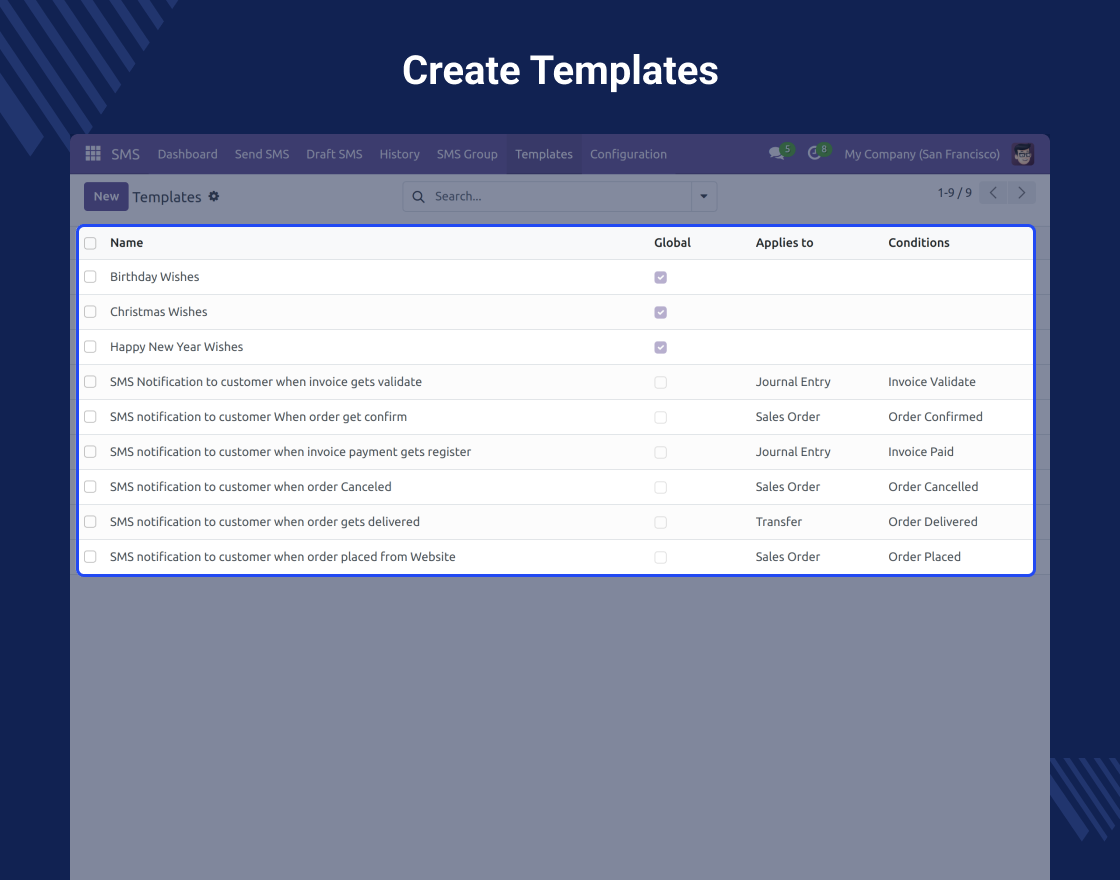
Task: Open the My Company (San Francisco) switcher
Action: 921,154
